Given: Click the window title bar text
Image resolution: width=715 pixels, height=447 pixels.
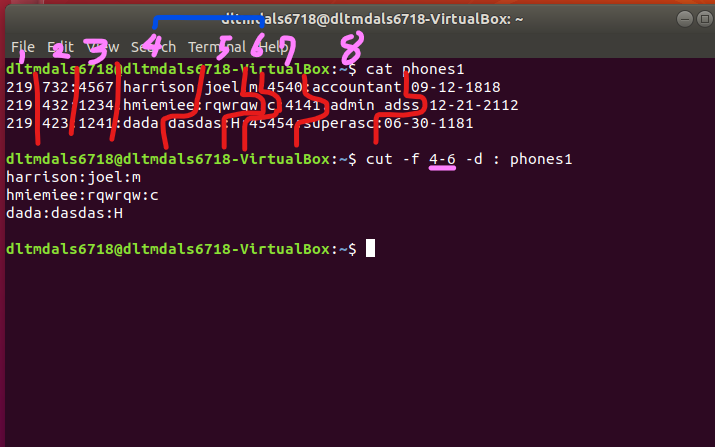Looking at the screenshot, I should pos(372,19).
